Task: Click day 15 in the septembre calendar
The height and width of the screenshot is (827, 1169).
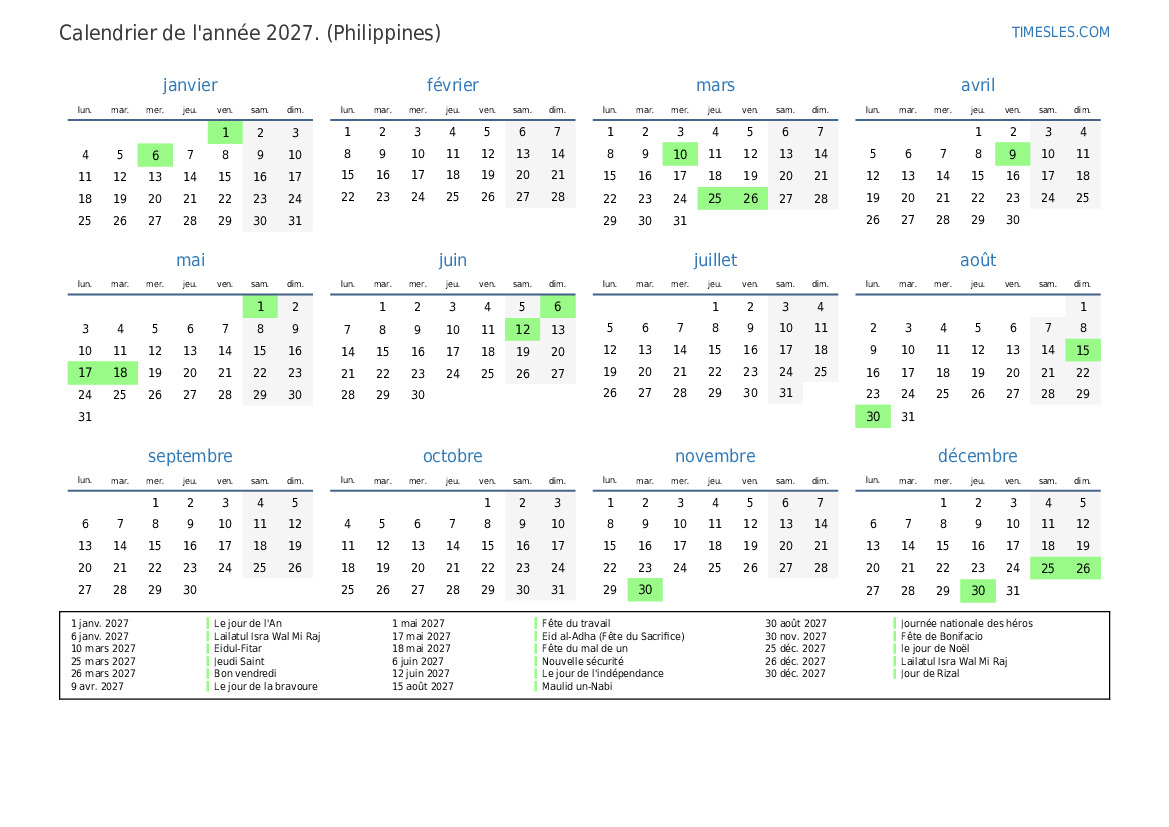Action: (x=155, y=546)
